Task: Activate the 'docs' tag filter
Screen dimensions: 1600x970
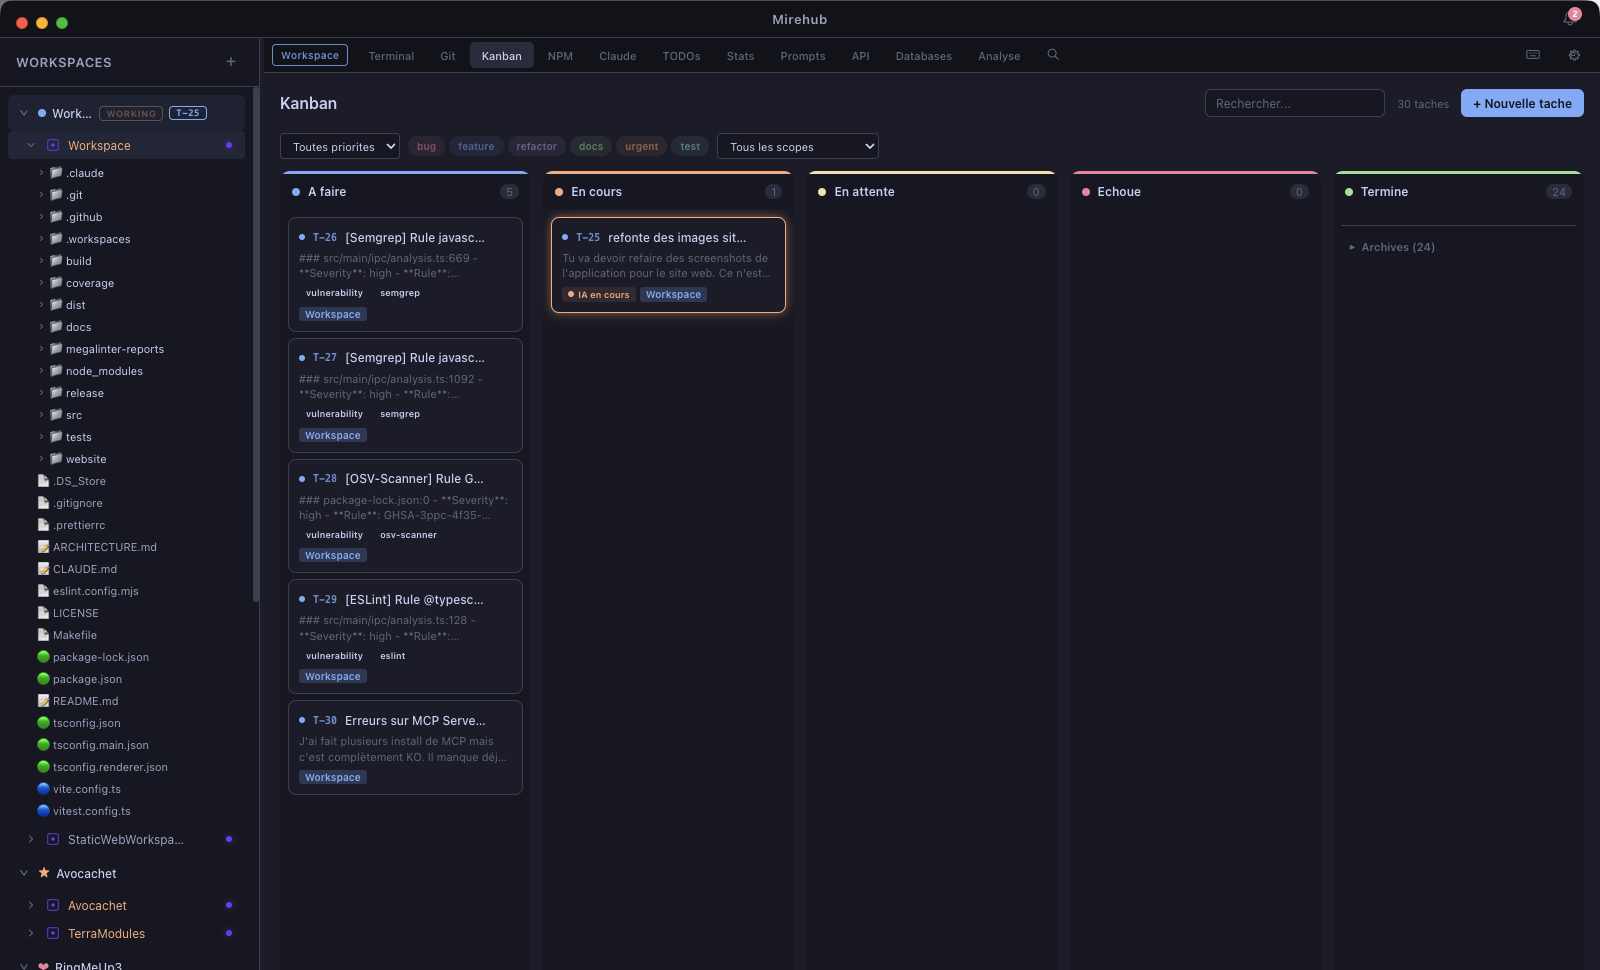Action: point(590,146)
